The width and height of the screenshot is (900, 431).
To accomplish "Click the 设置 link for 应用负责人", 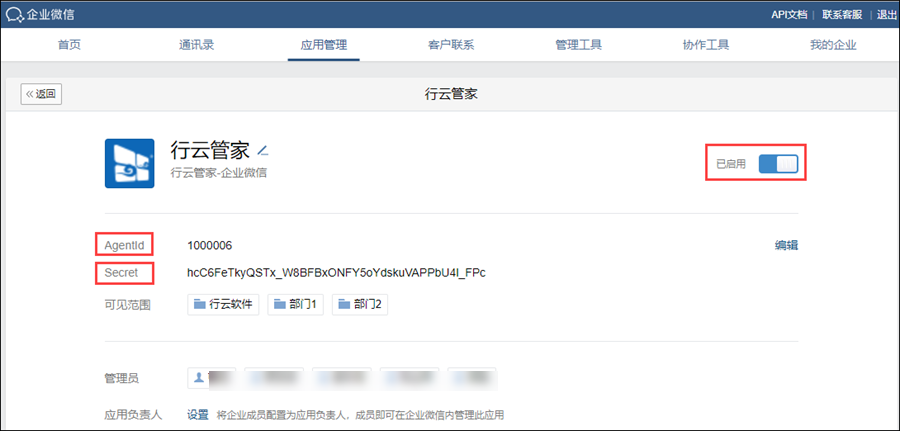I will click(199, 414).
